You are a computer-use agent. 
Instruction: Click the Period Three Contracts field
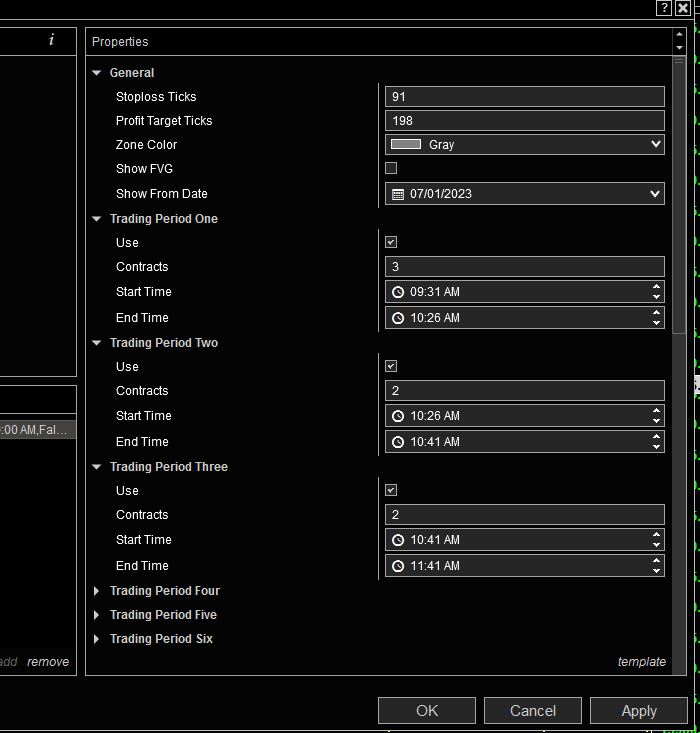(525, 514)
